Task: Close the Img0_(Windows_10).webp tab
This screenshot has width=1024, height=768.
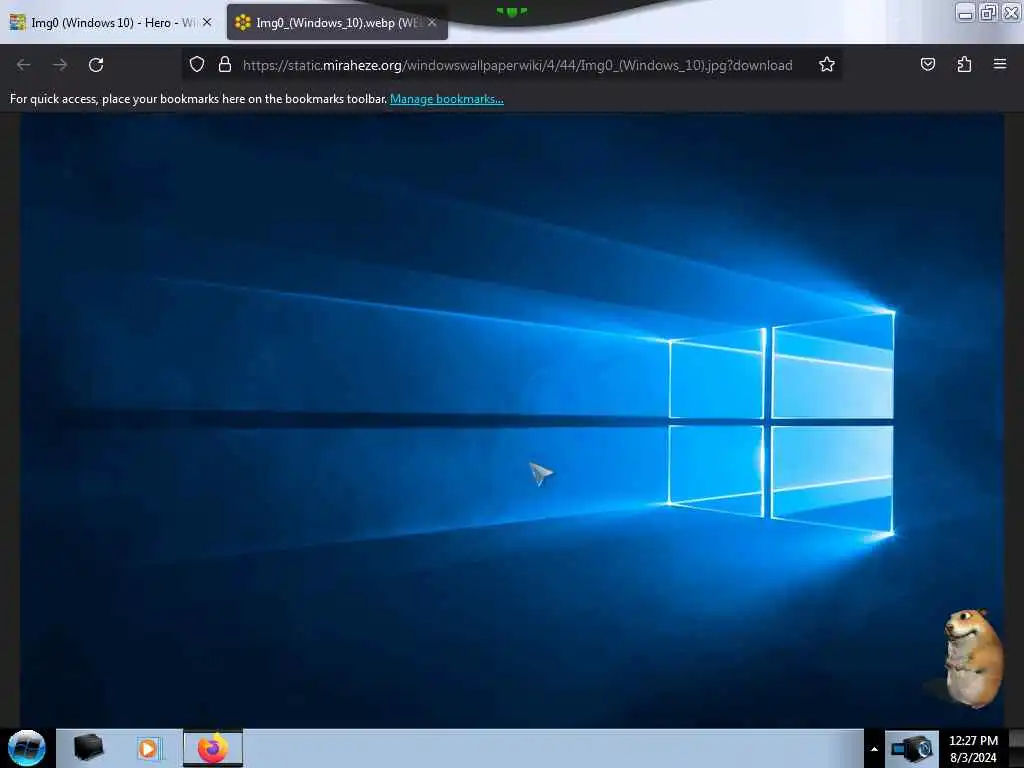Action: (x=432, y=22)
